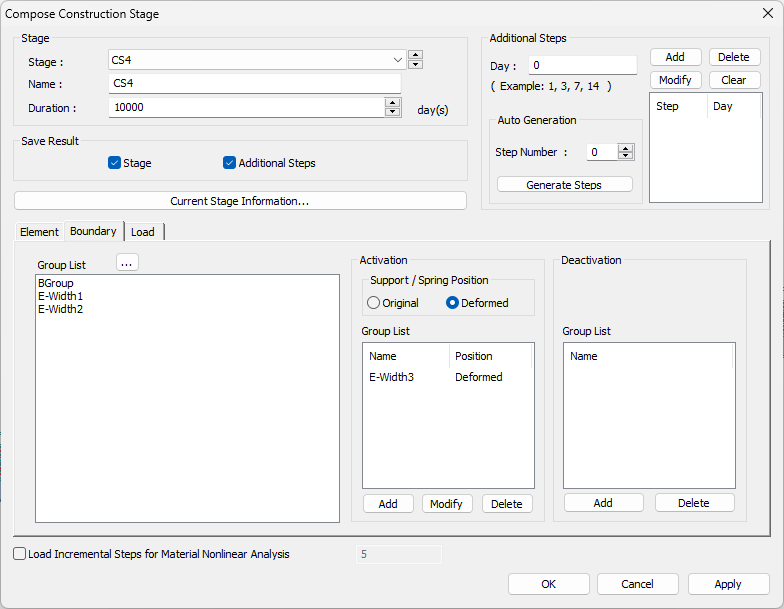Image resolution: width=784 pixels, height=609 pixels.
Task: Switch to the Element tab
Action: pos(39,232)
